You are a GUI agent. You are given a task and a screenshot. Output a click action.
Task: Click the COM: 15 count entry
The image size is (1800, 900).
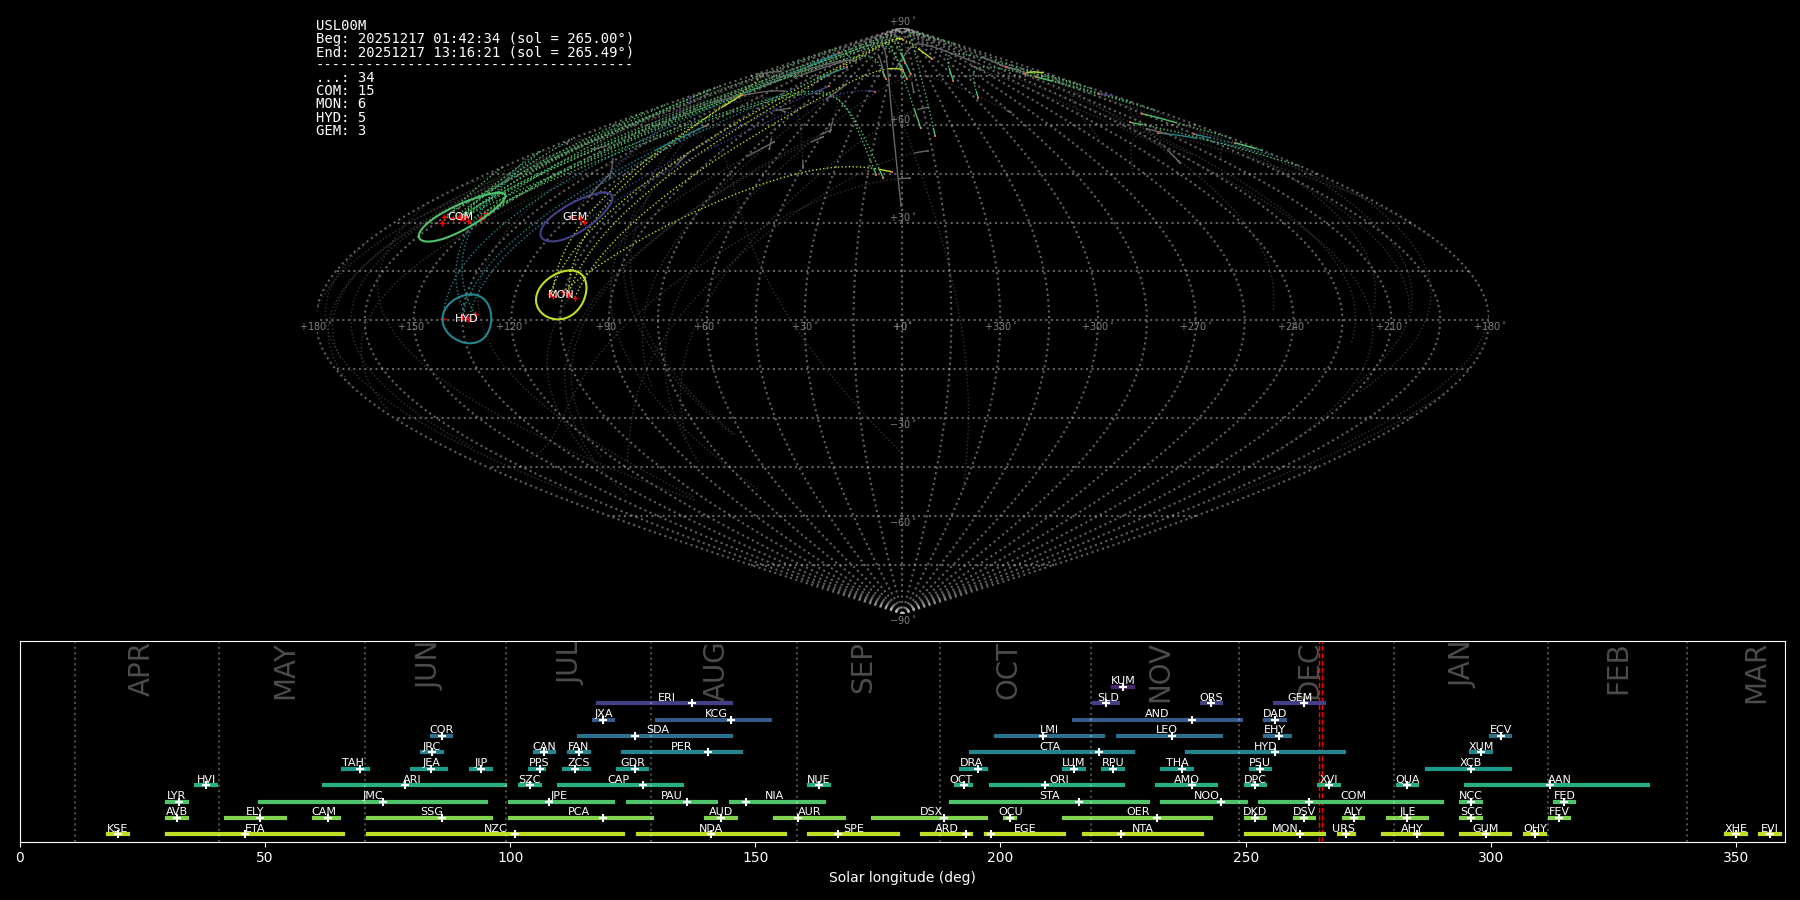pyautogui.click(x=345, y=91)
